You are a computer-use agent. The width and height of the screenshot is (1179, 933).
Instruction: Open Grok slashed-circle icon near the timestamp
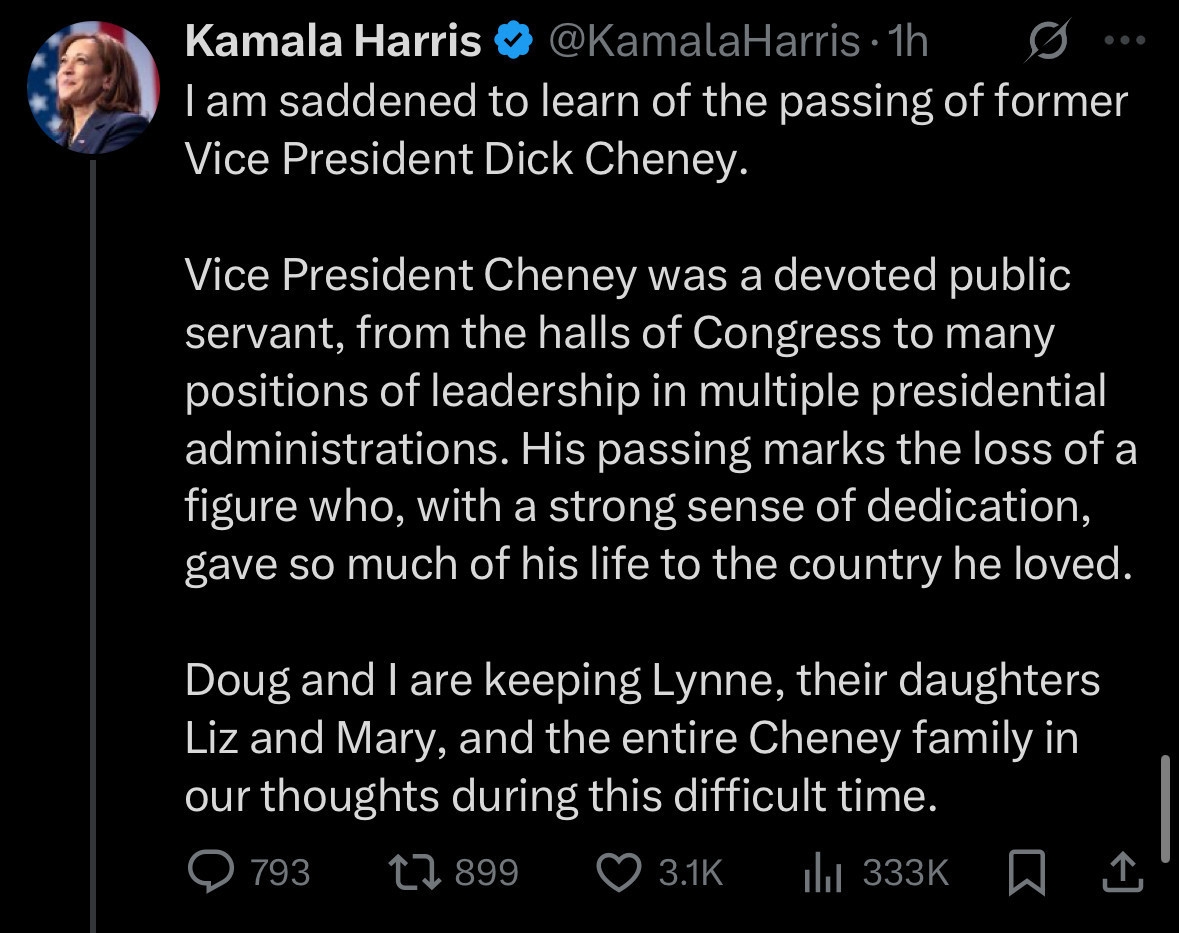(x=1047, y=42)
